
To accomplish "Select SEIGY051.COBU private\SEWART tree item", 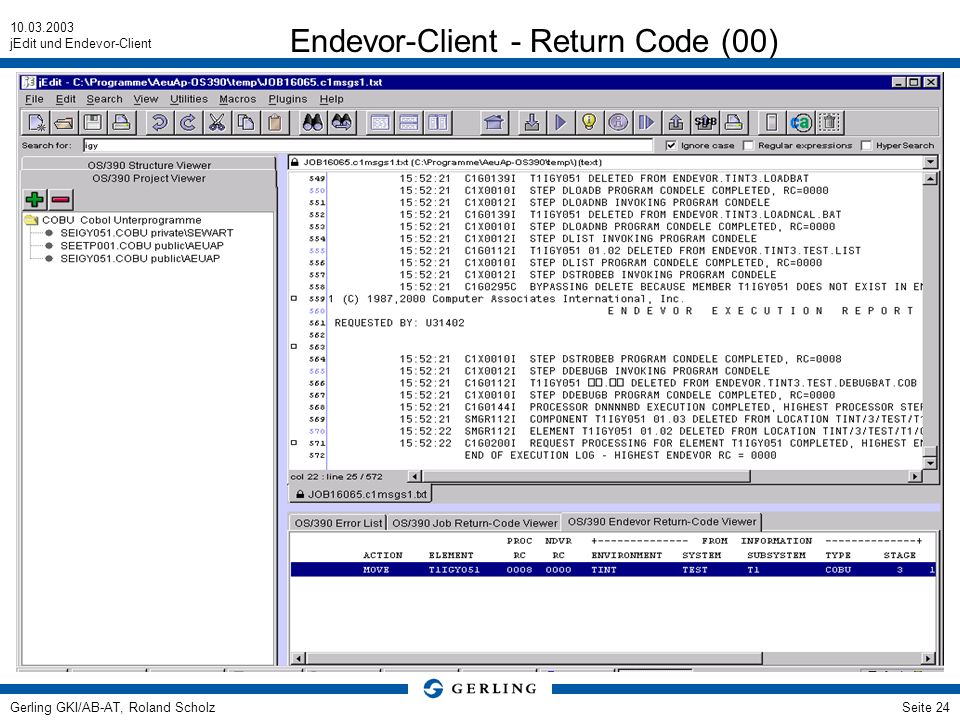I will tap(146, 233).
